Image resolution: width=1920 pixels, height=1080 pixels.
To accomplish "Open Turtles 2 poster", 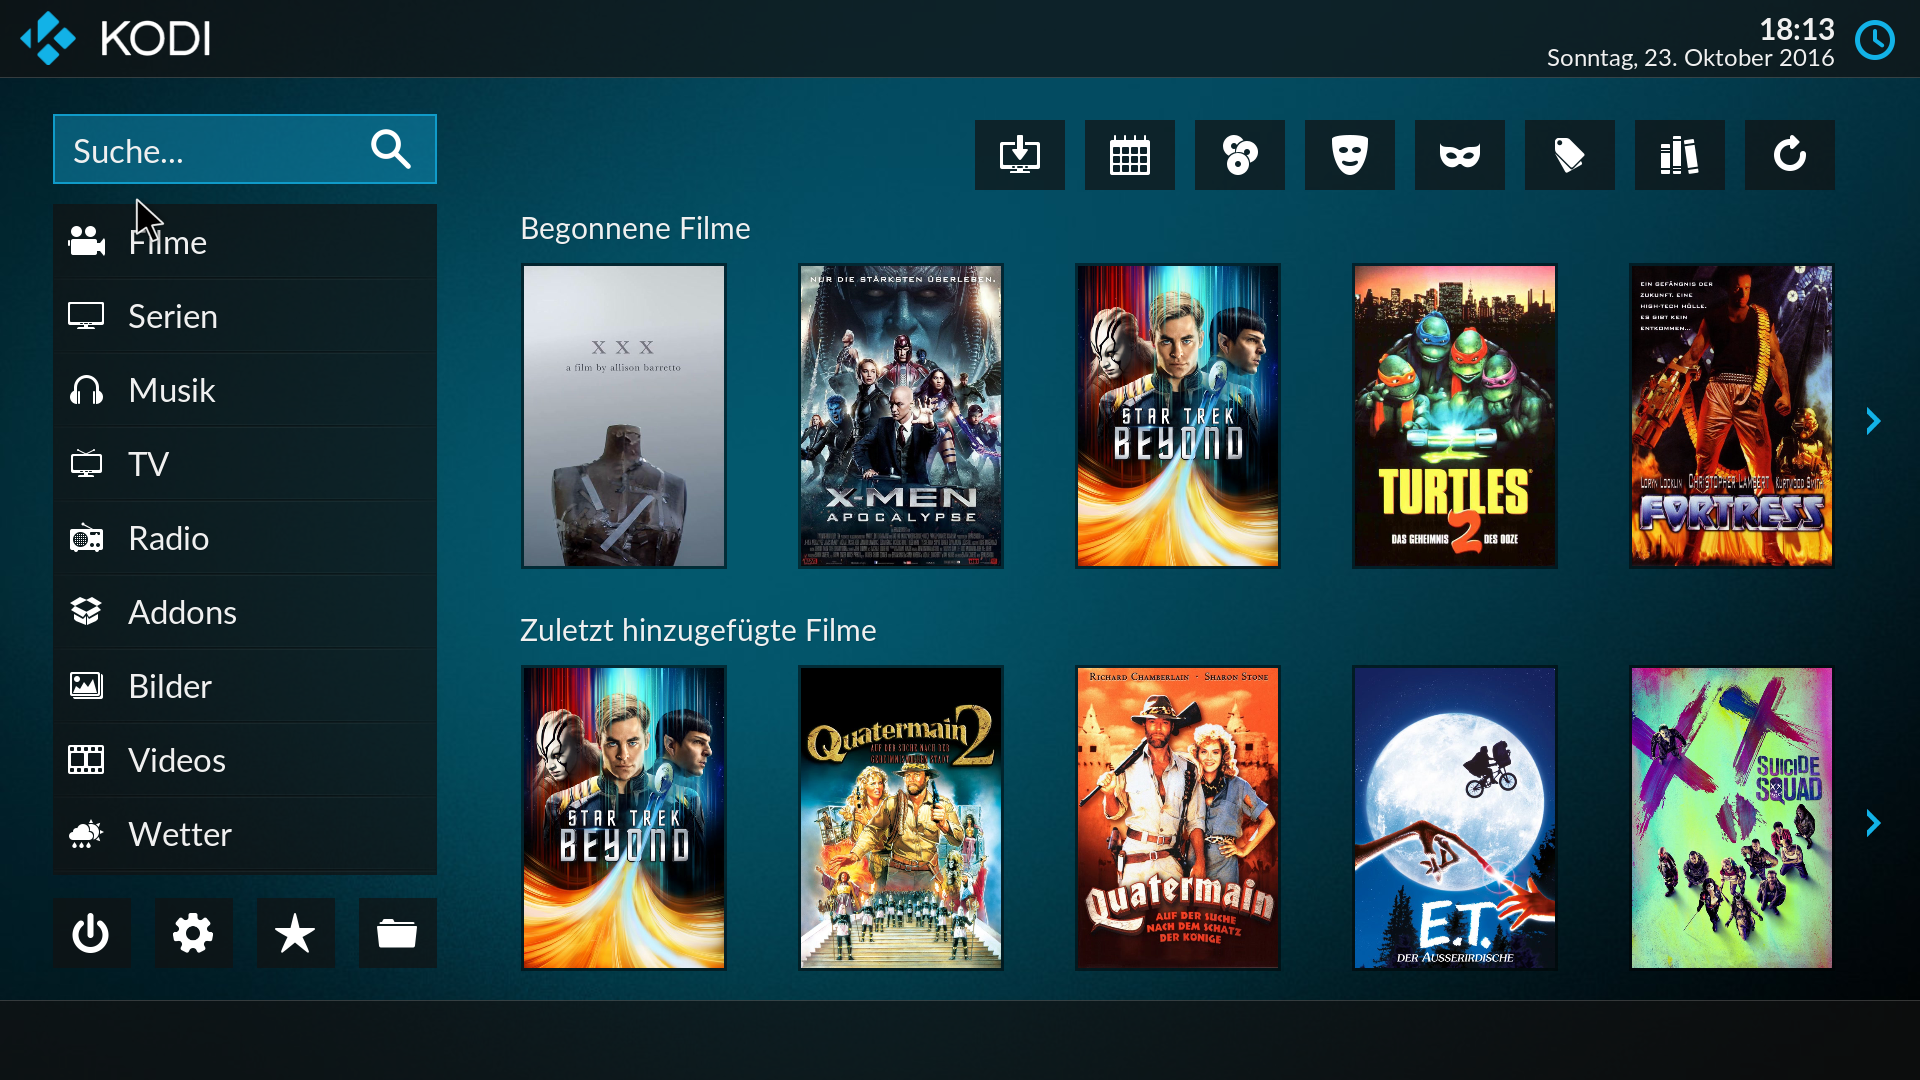I will pos(1455,416).
